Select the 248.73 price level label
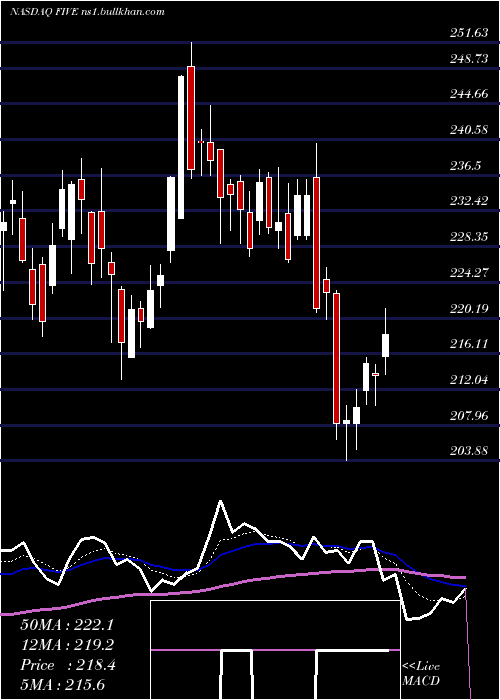Screen dimensions: 500x700 coord(468,58)
